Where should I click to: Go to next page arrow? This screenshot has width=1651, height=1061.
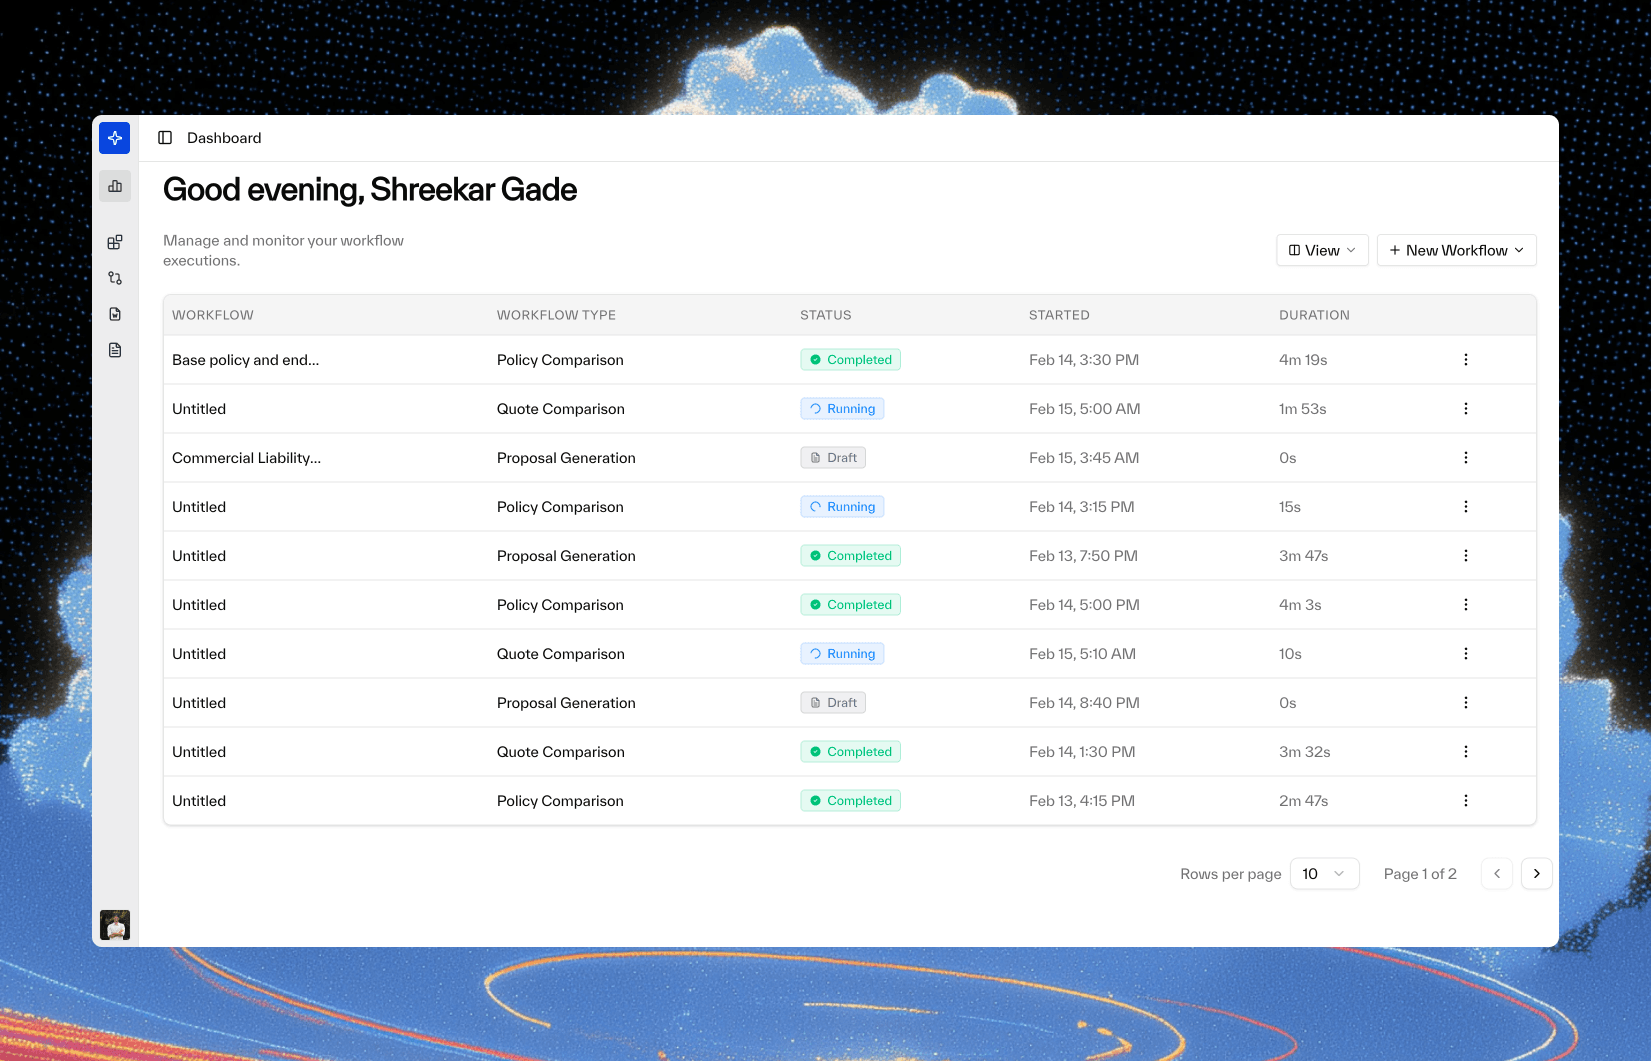[x=1537, y=874]
